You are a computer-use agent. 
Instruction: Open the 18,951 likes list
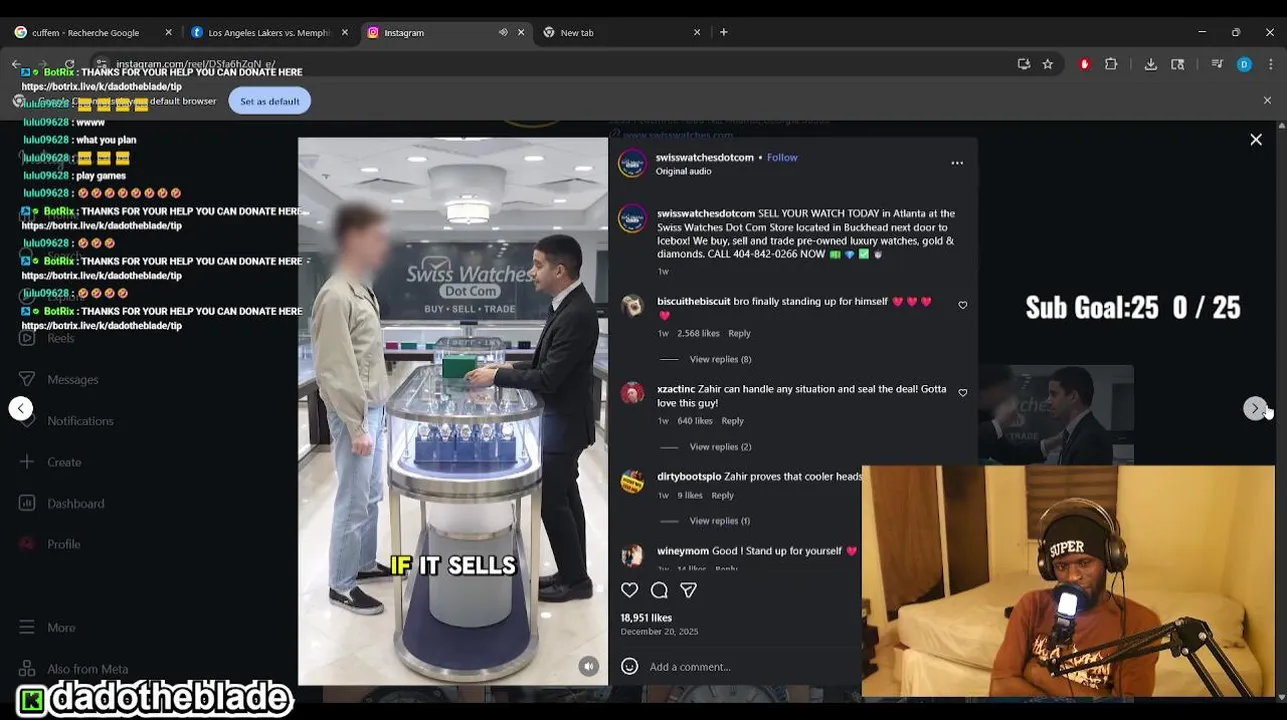(x=646, y=618)
